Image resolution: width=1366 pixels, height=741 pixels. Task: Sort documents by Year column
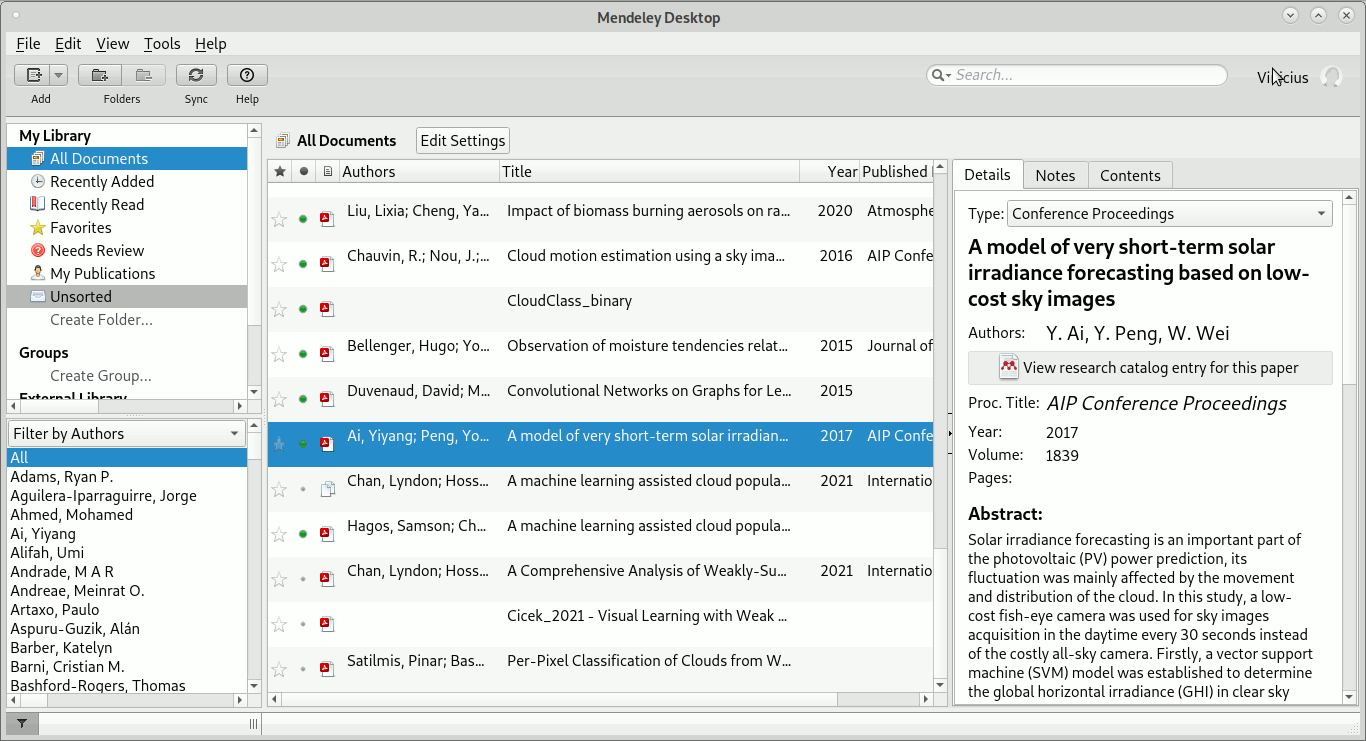click(x=830, y=172)
